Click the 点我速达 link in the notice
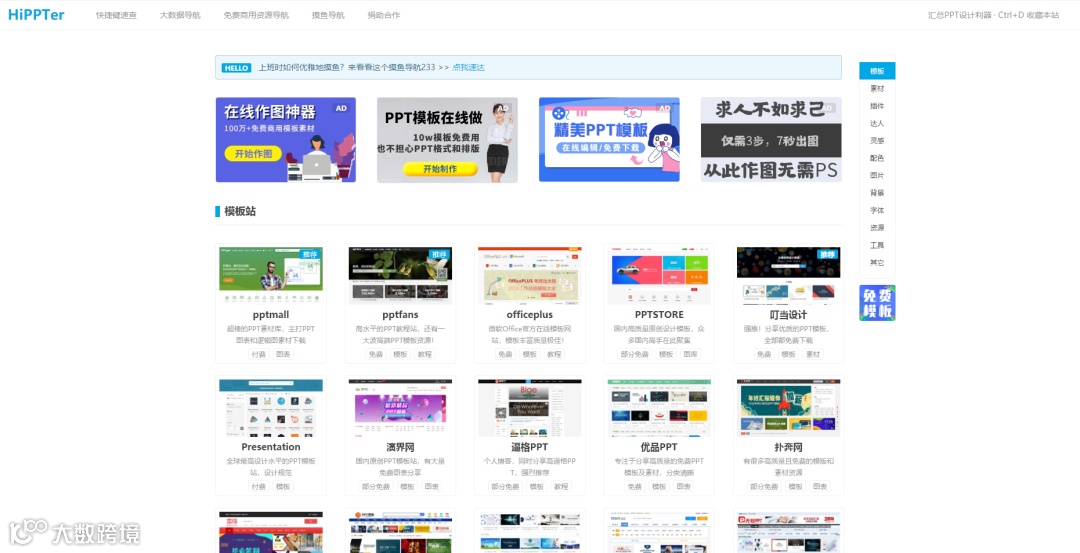Image resolution: width=1080 pixels, height=553 pixels. coord(468,67)
